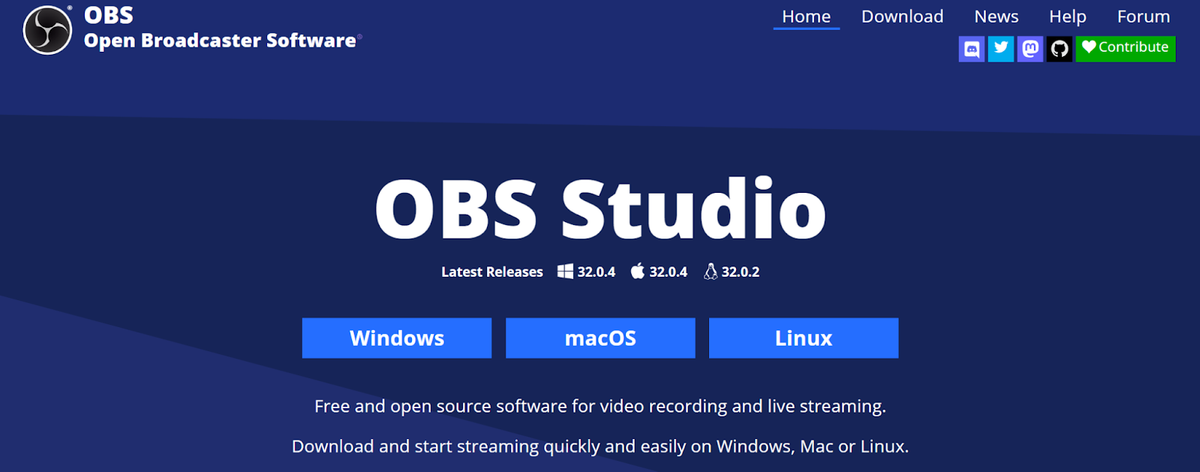Click the "Latest Releases" label

tap(492, 272)
